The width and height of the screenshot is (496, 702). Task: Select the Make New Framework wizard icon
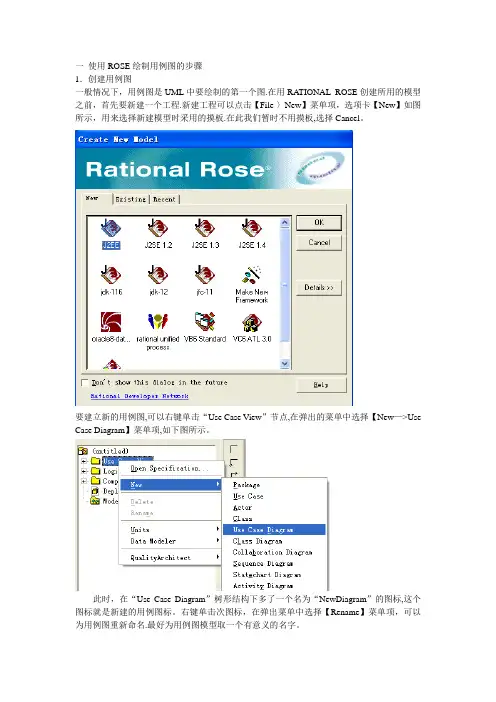pos(252,275)
